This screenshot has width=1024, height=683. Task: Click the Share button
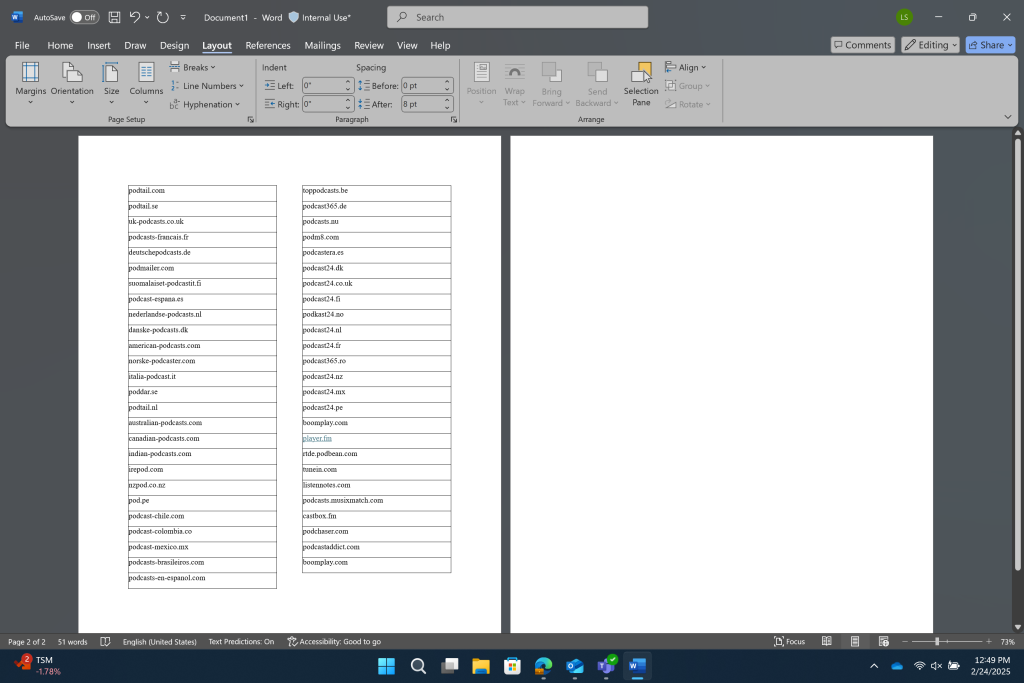pyautogui.click(x=990, y=45)
